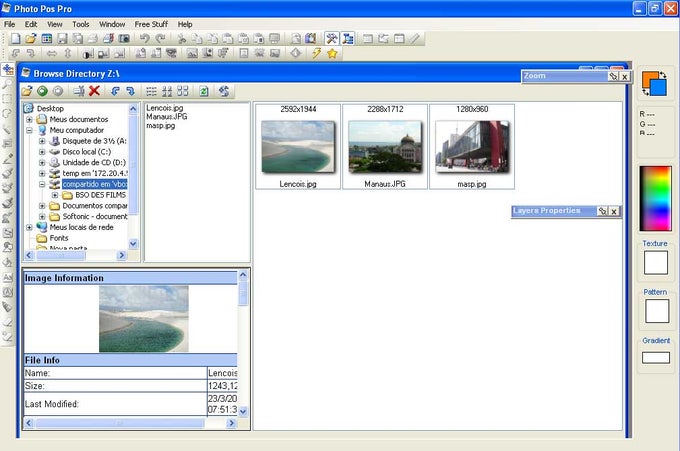
Task: Click the rotate right blue arrow in browser toolbar
Action: [x=130, y=91]
